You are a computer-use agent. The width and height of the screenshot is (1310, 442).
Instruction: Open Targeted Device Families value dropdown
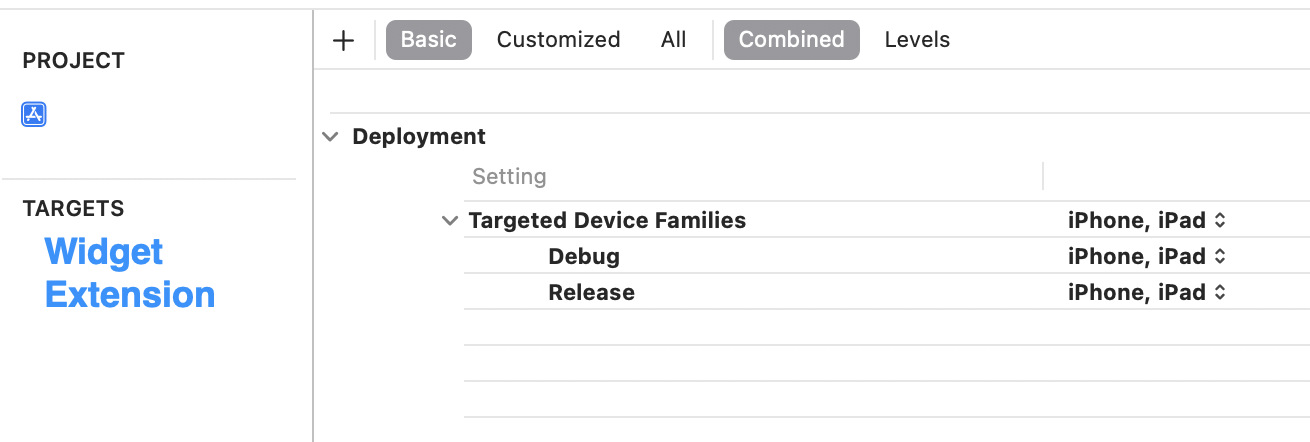[1146, 221]
